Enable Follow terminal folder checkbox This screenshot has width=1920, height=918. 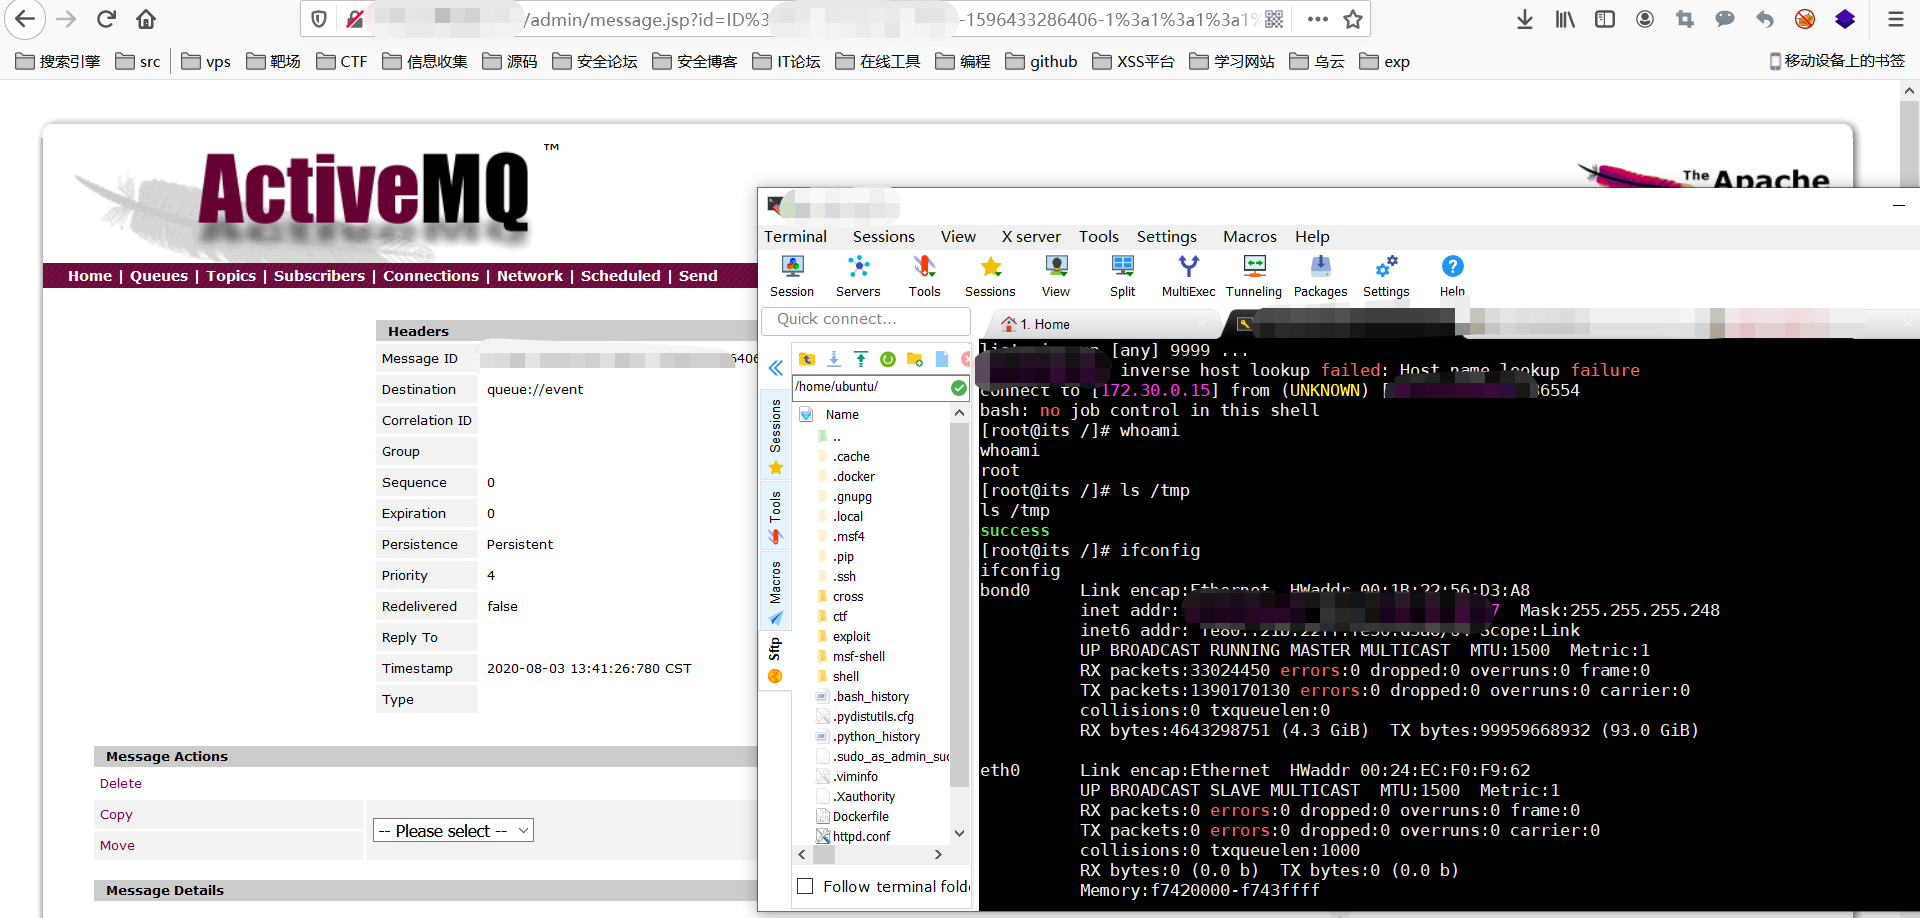tap(805, 886)
